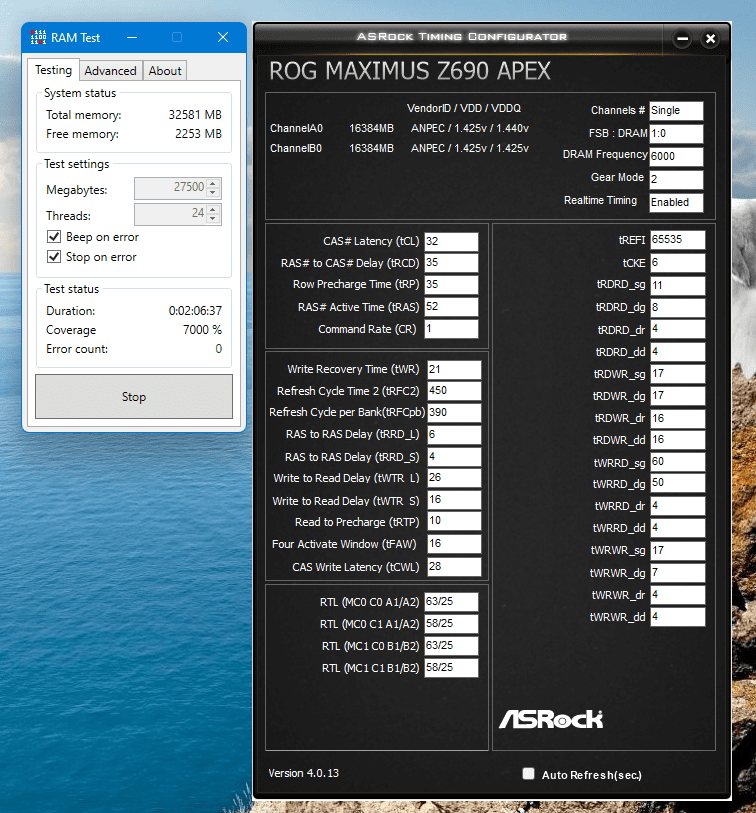Minimize the ASRock Timing Configurator window
This screenshot has width=756, height=813.
[682, 38]
